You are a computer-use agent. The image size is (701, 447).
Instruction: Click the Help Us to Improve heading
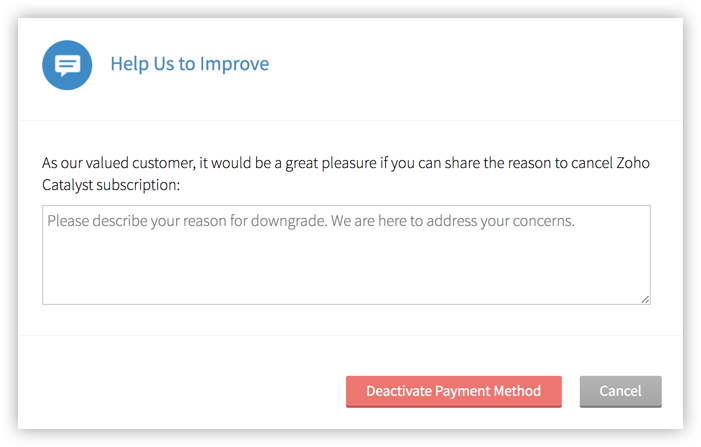(x=190, y=64)
